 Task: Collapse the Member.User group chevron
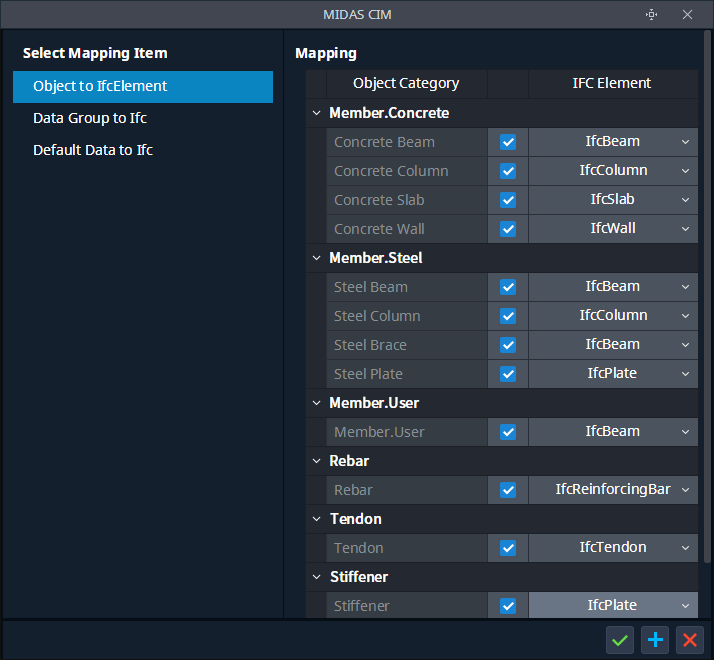click(x=316, y=403)
